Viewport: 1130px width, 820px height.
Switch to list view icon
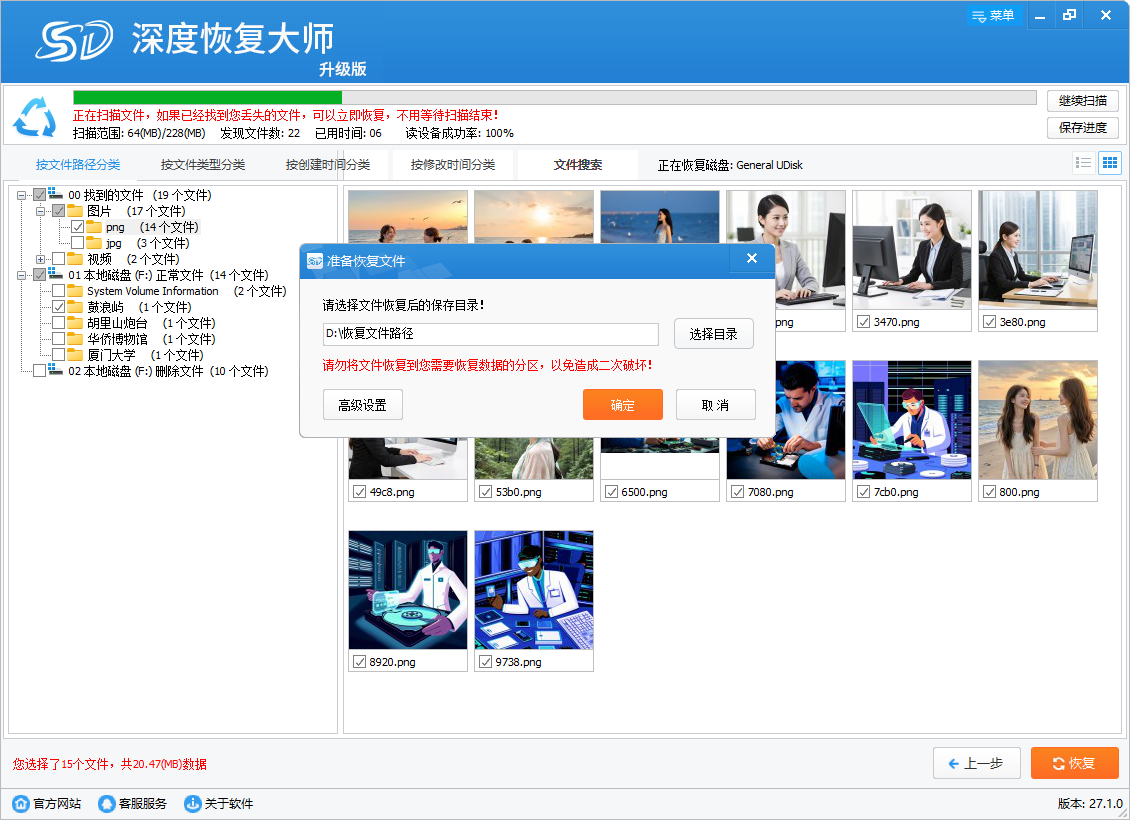coord(1083,163)
